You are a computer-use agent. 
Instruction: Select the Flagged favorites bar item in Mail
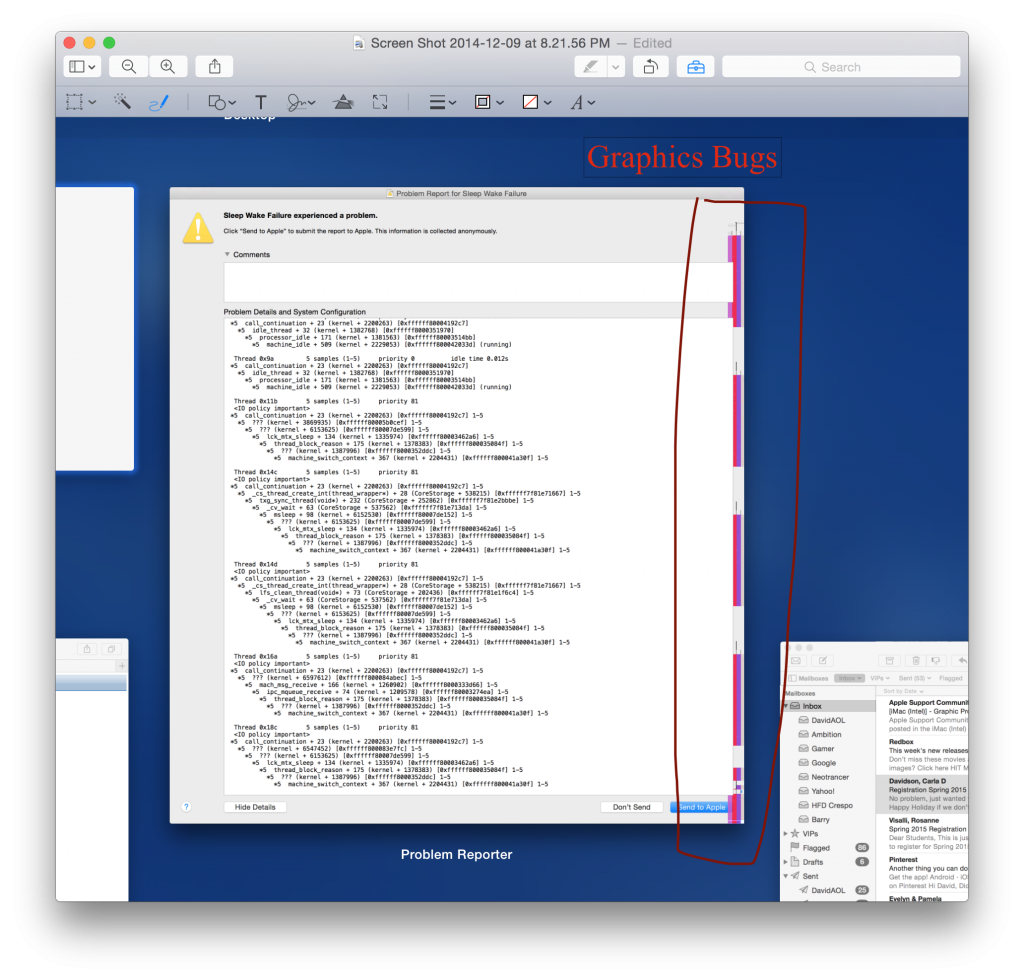coord(950,678)
